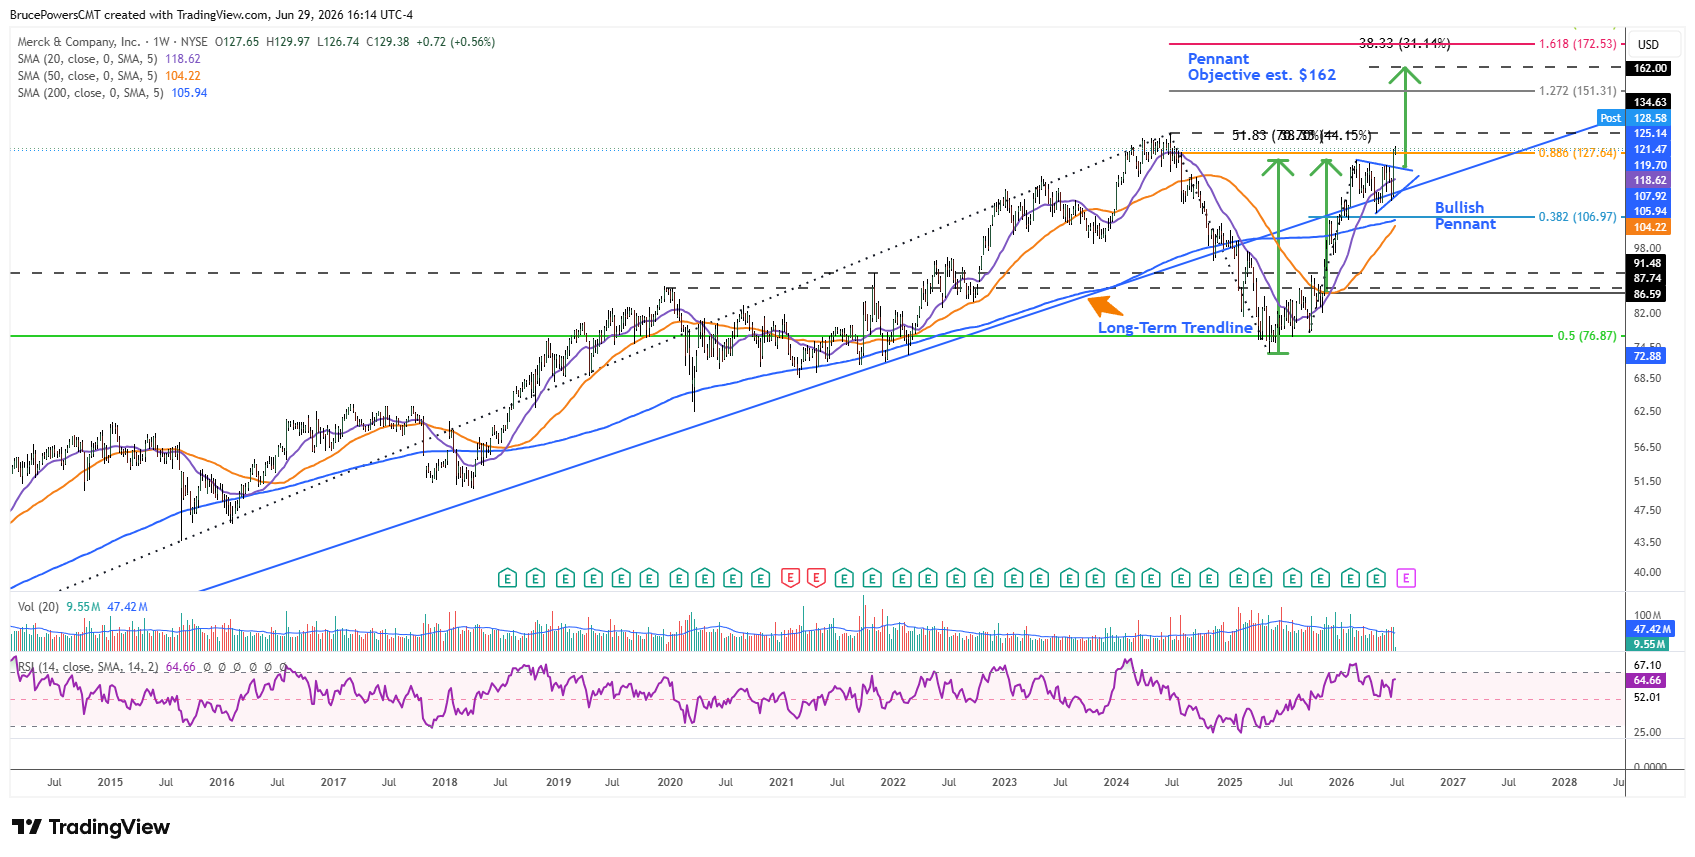Viewport: 1695px width, 857px height.
Task: Select the 1.618 (172.53) Fibonacci level label
Action: 1577,44
